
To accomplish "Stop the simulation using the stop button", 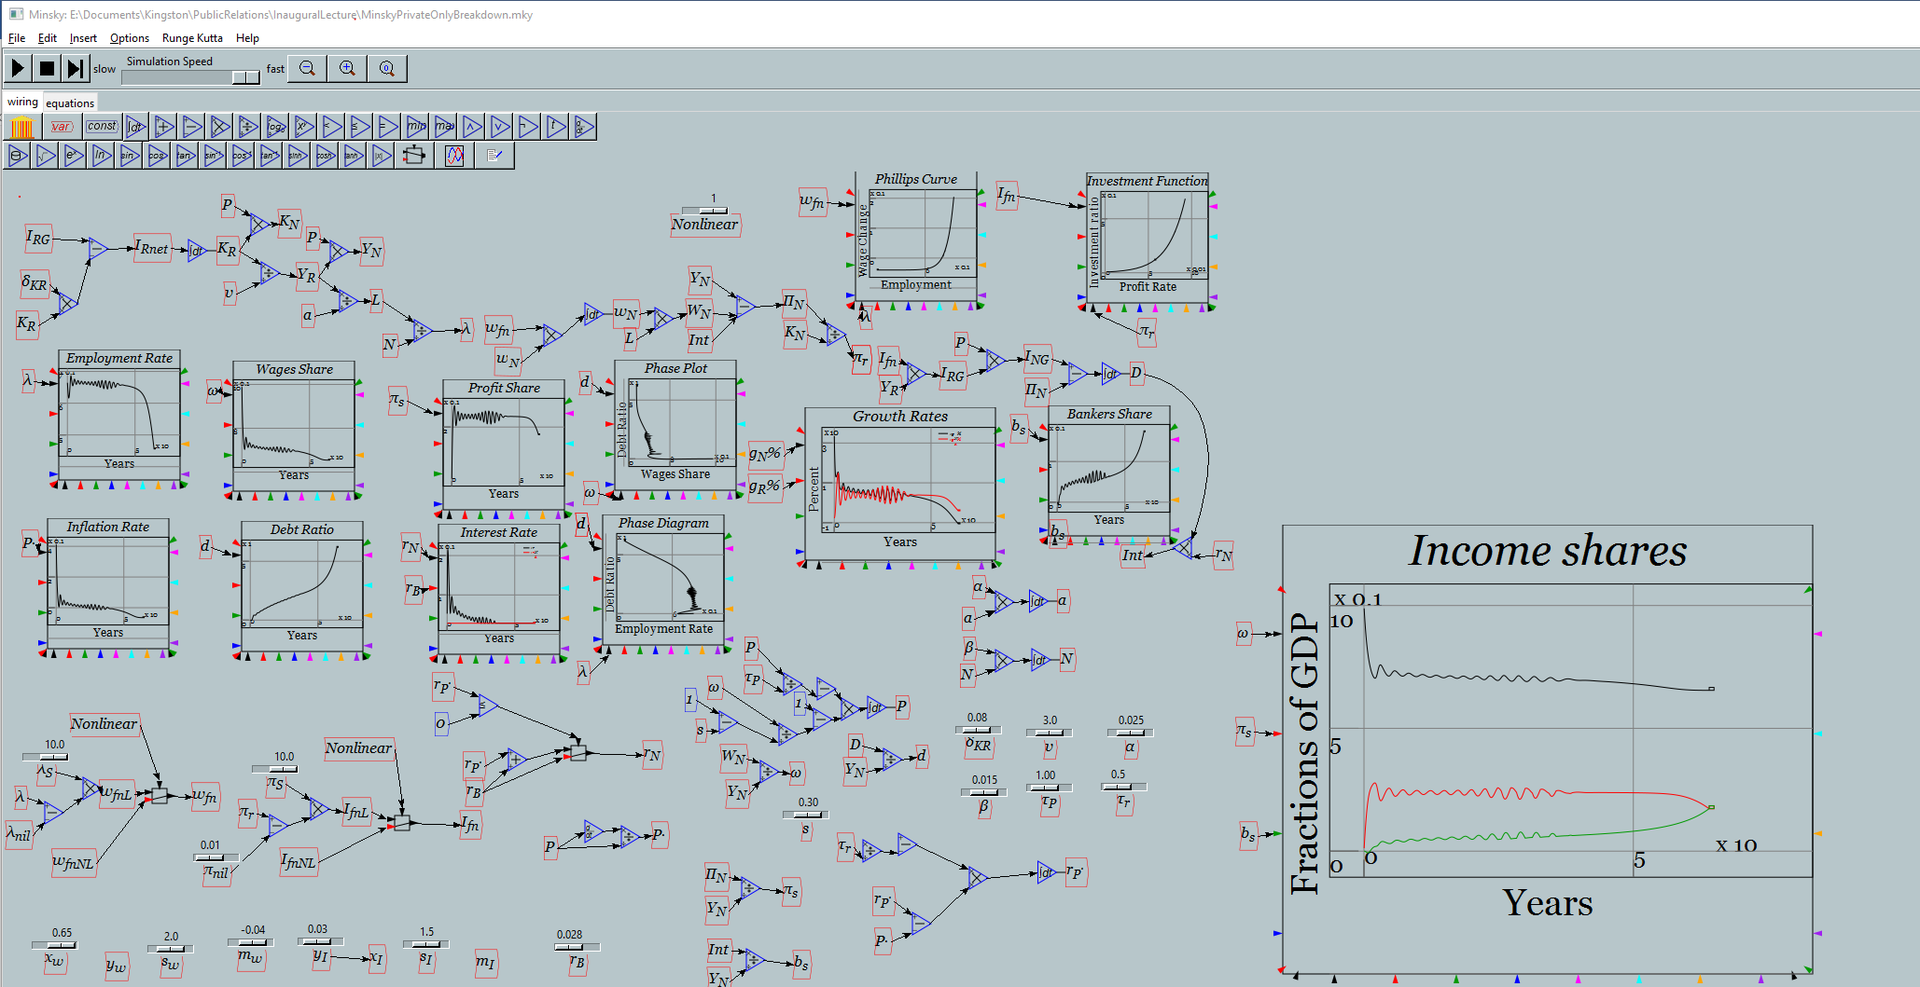I will click(46, 68).
